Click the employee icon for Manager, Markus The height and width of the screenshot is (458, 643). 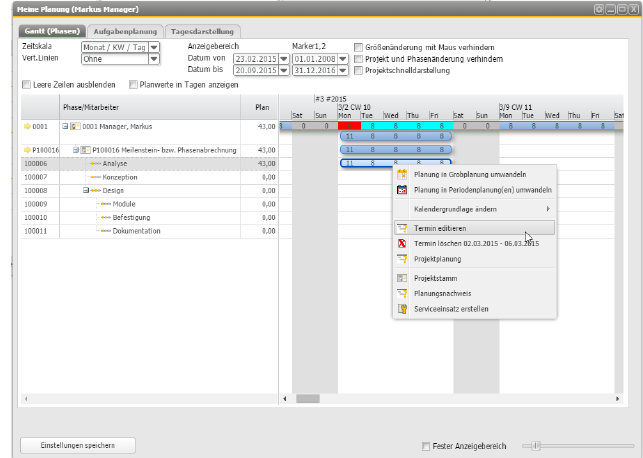click(75, 127)
